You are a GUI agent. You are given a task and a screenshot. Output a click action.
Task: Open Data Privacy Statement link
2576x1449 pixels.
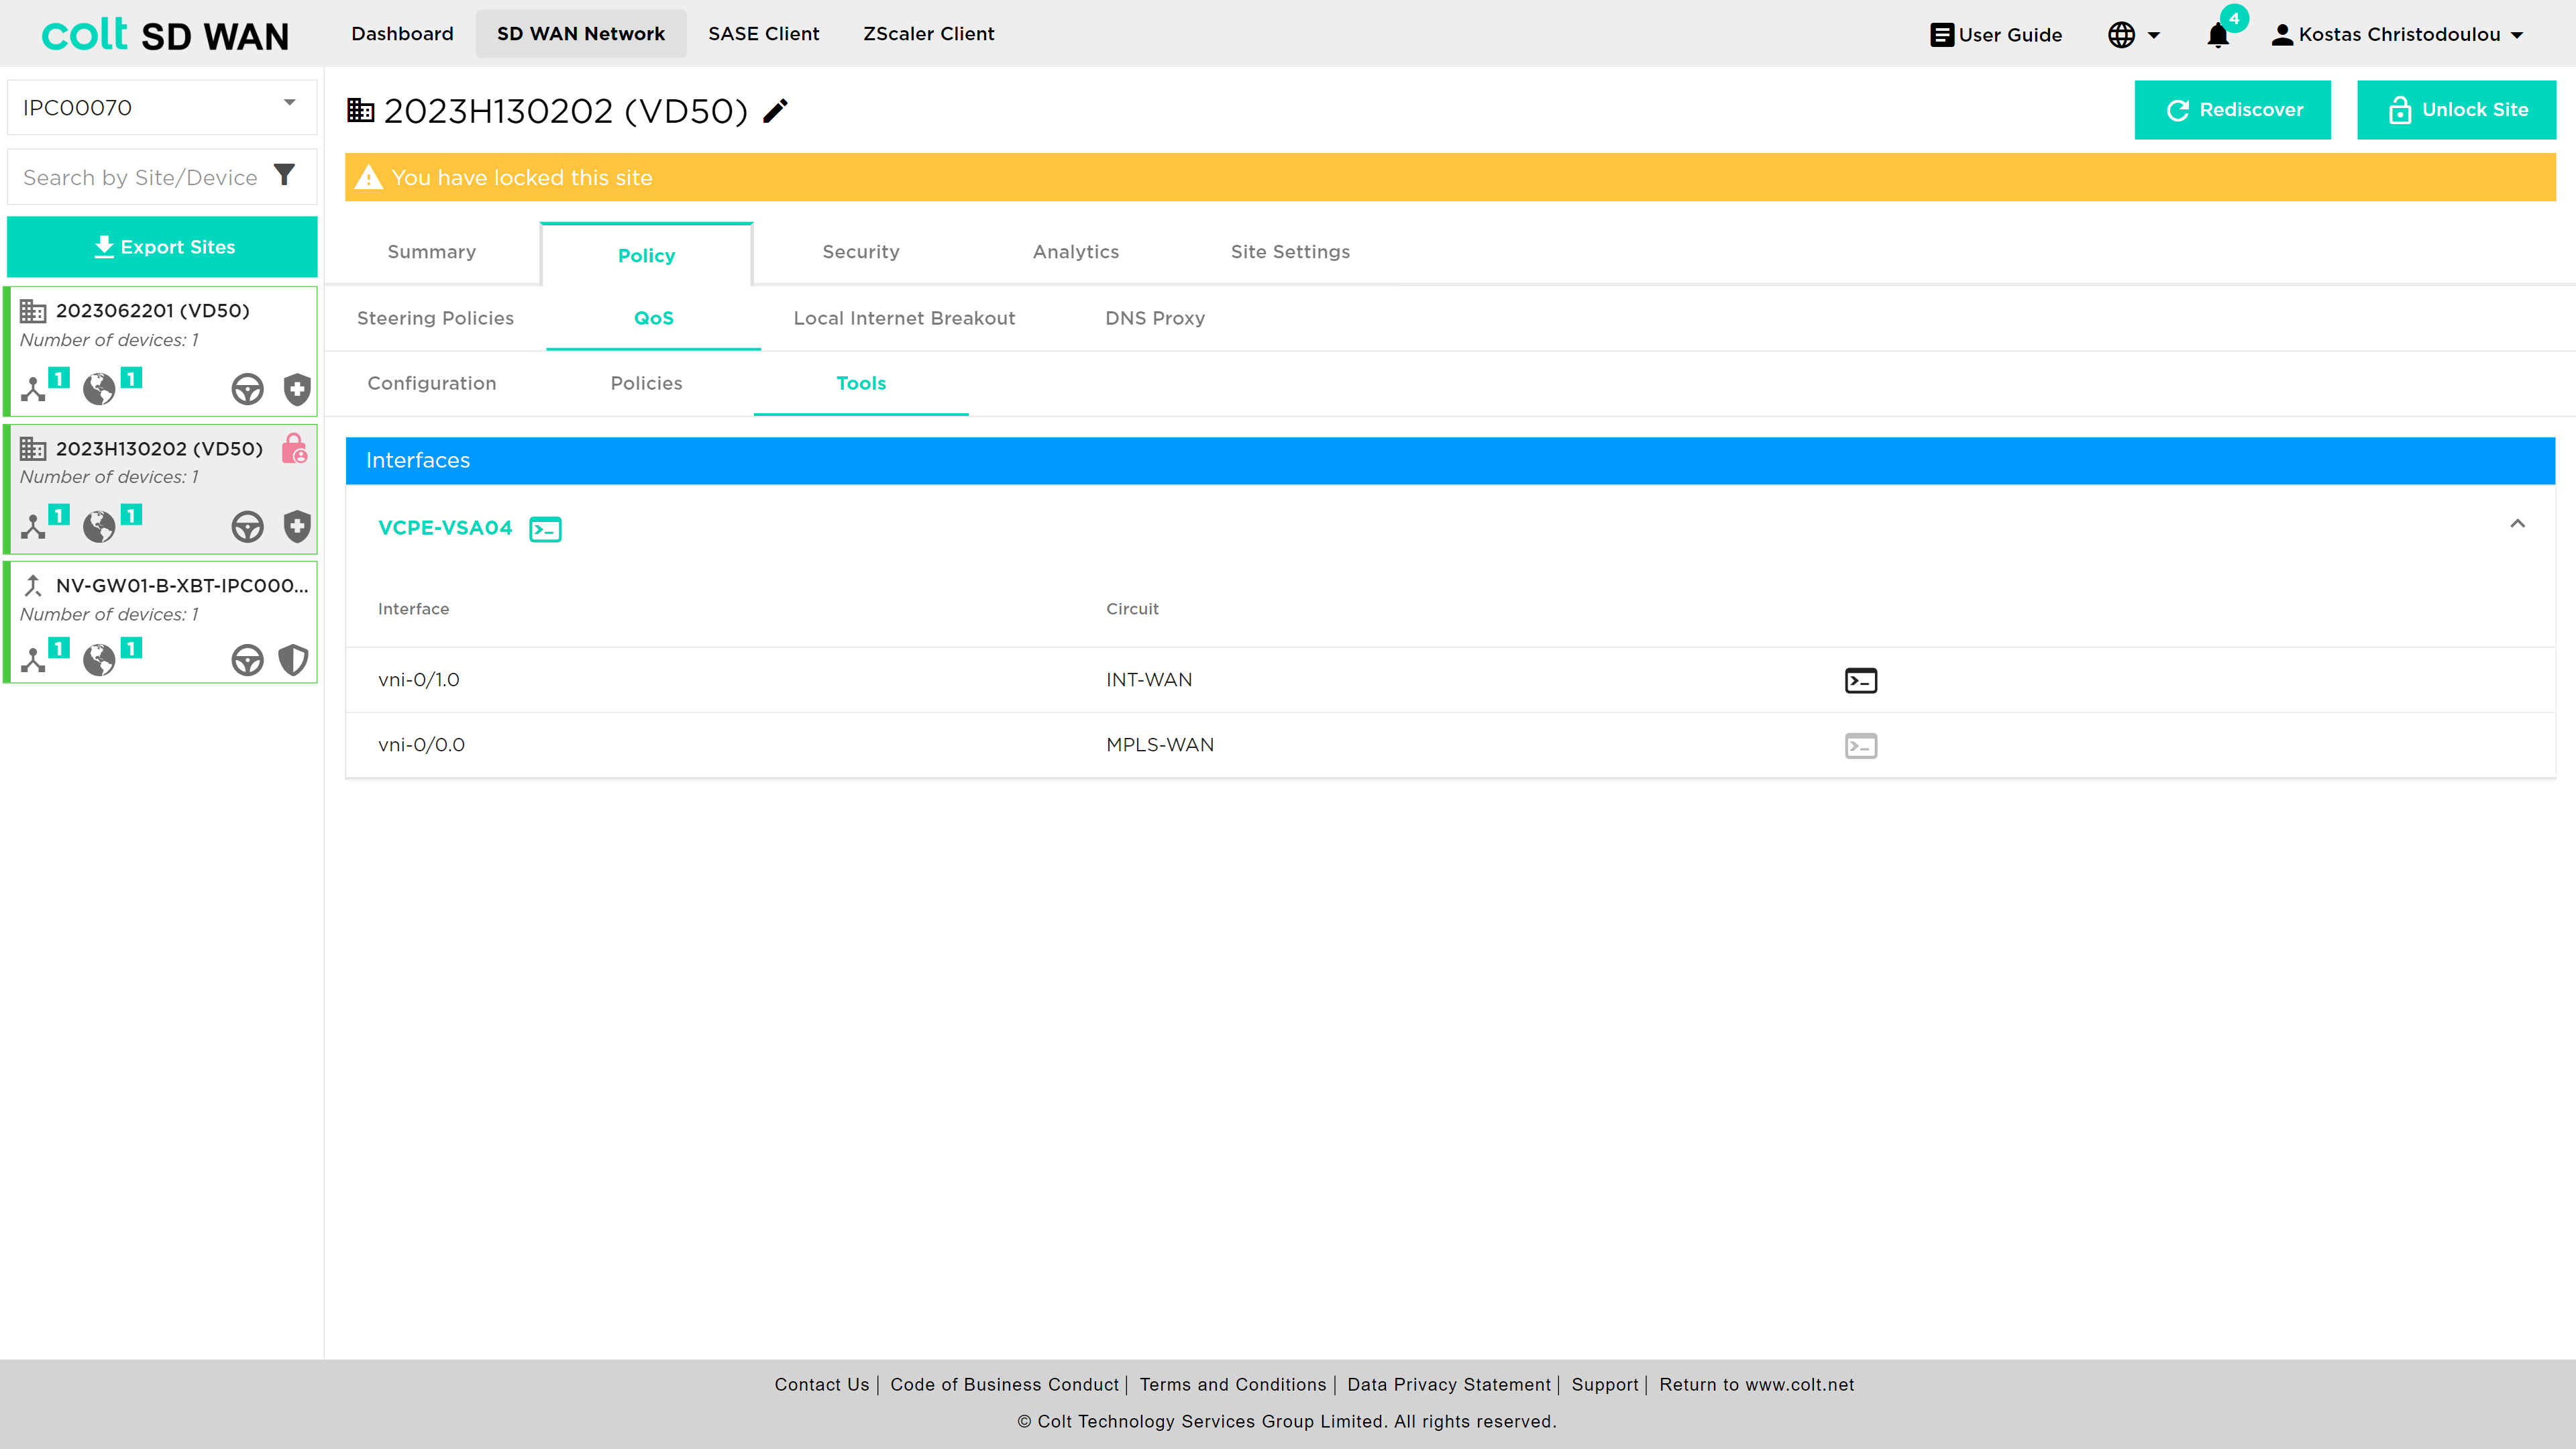(1449, 1384)
